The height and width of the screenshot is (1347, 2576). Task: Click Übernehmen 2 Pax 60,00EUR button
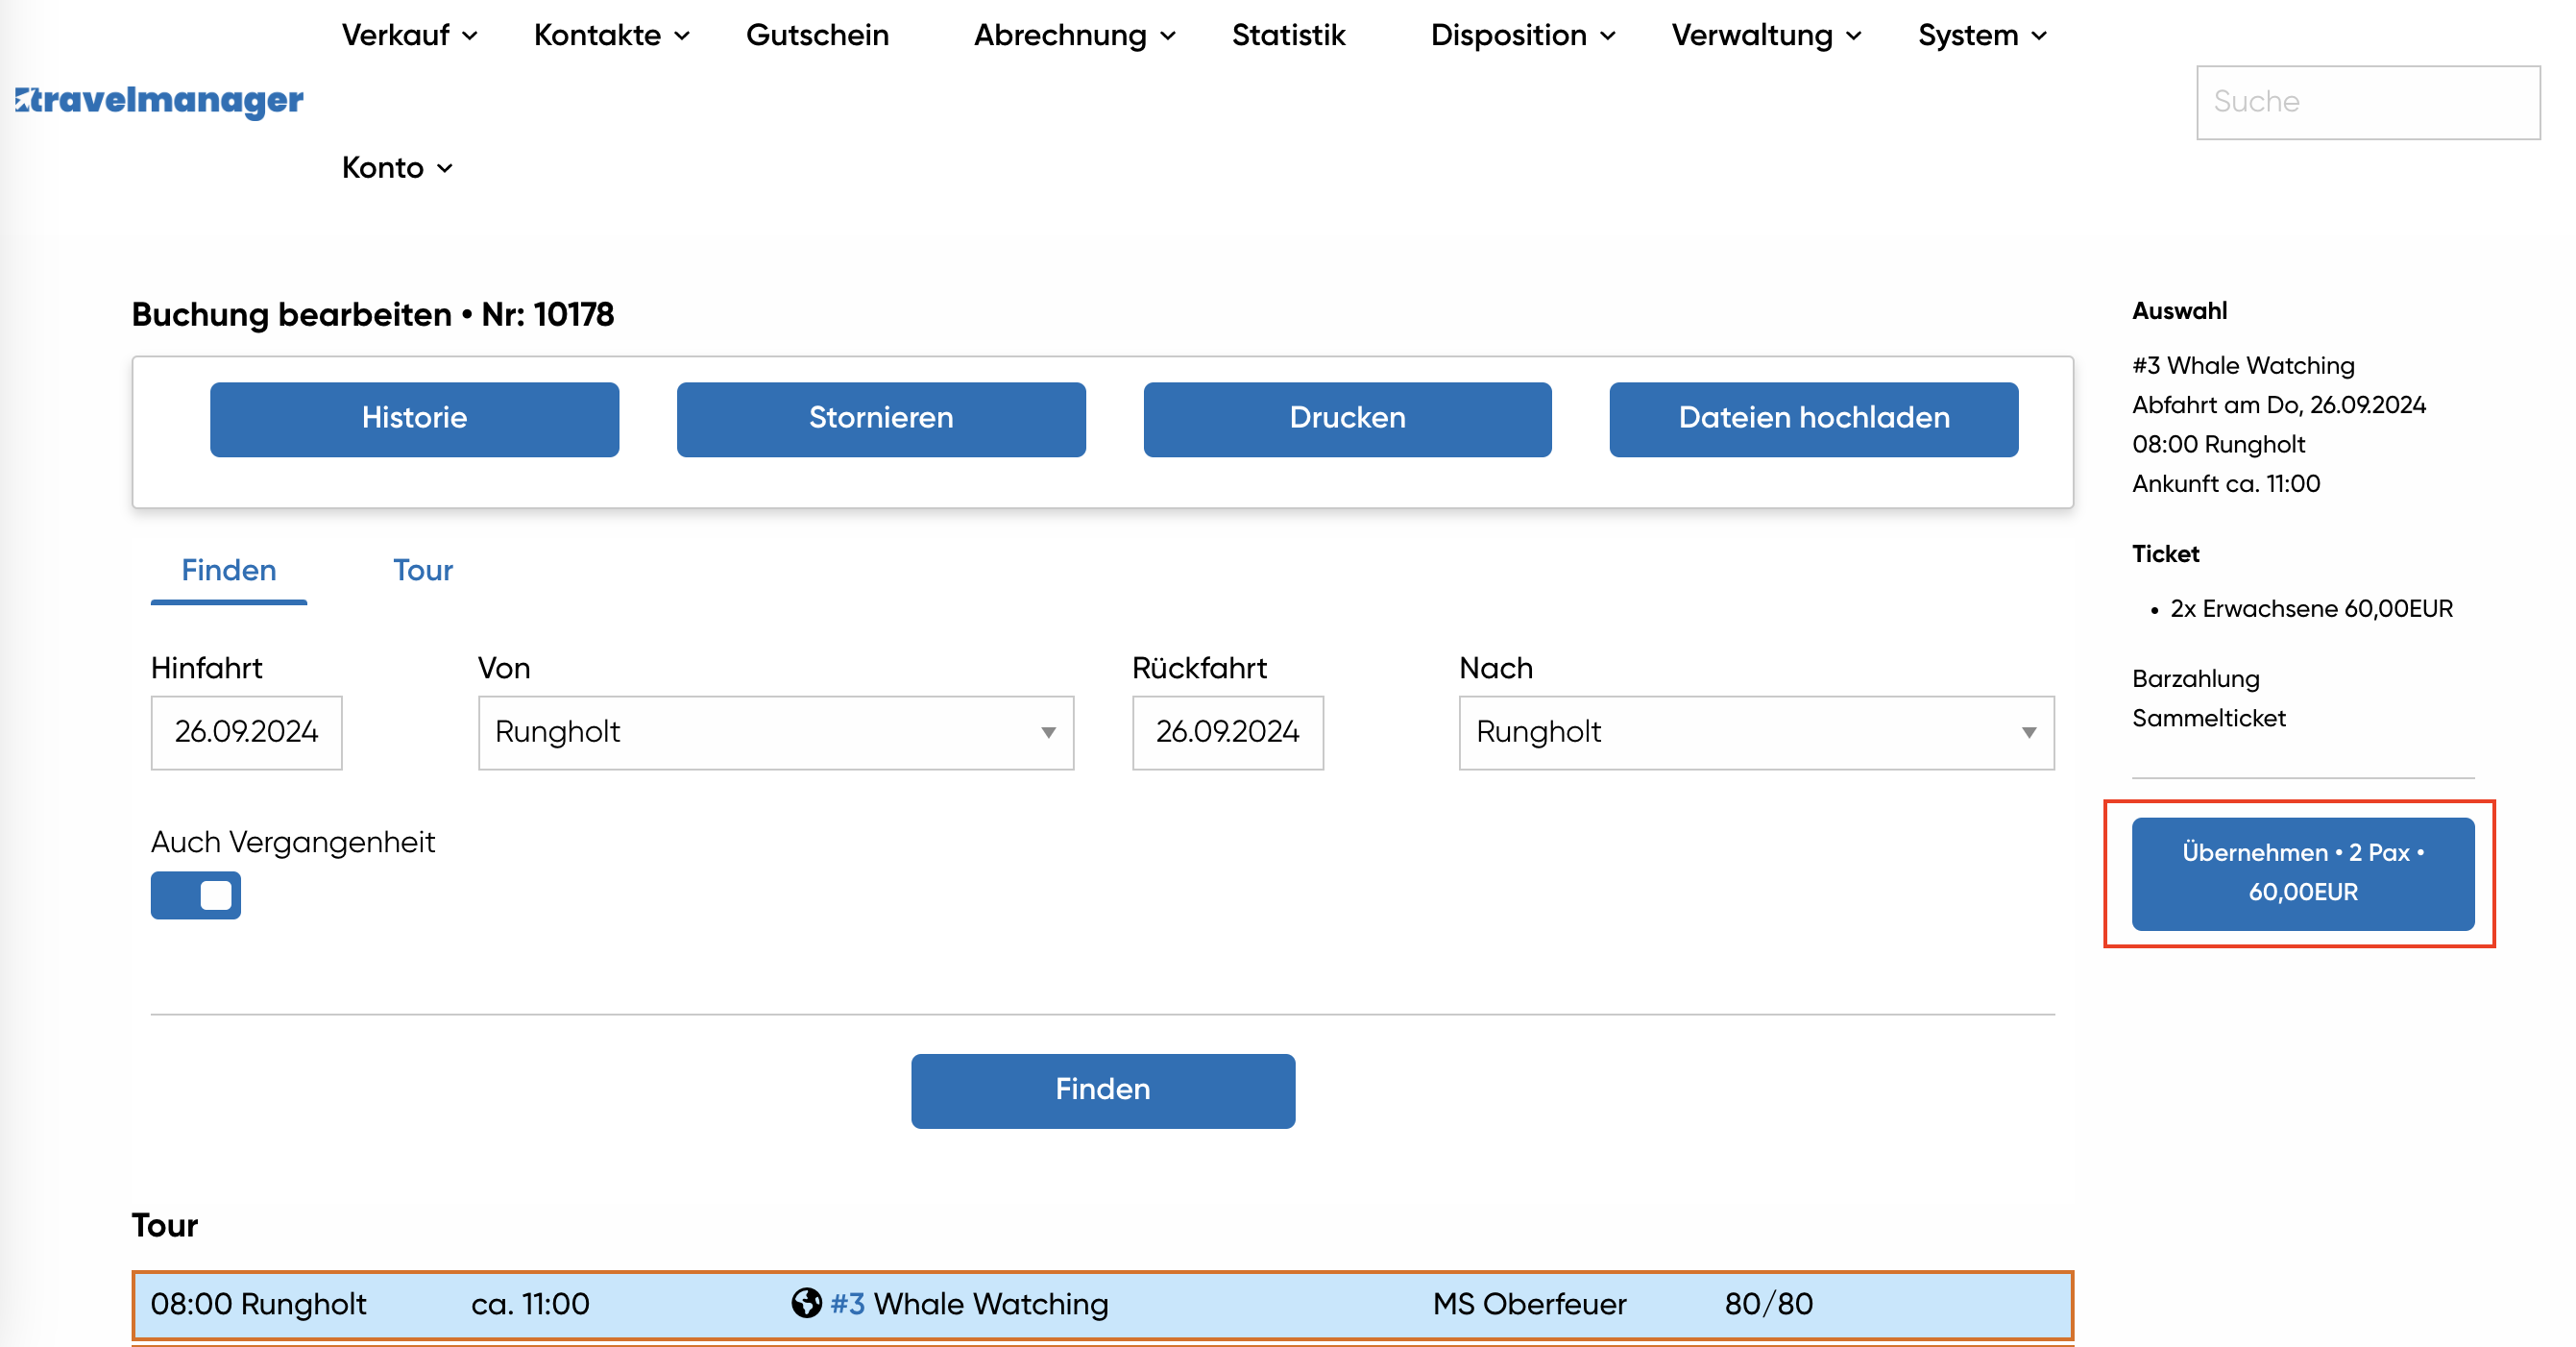2303,873
